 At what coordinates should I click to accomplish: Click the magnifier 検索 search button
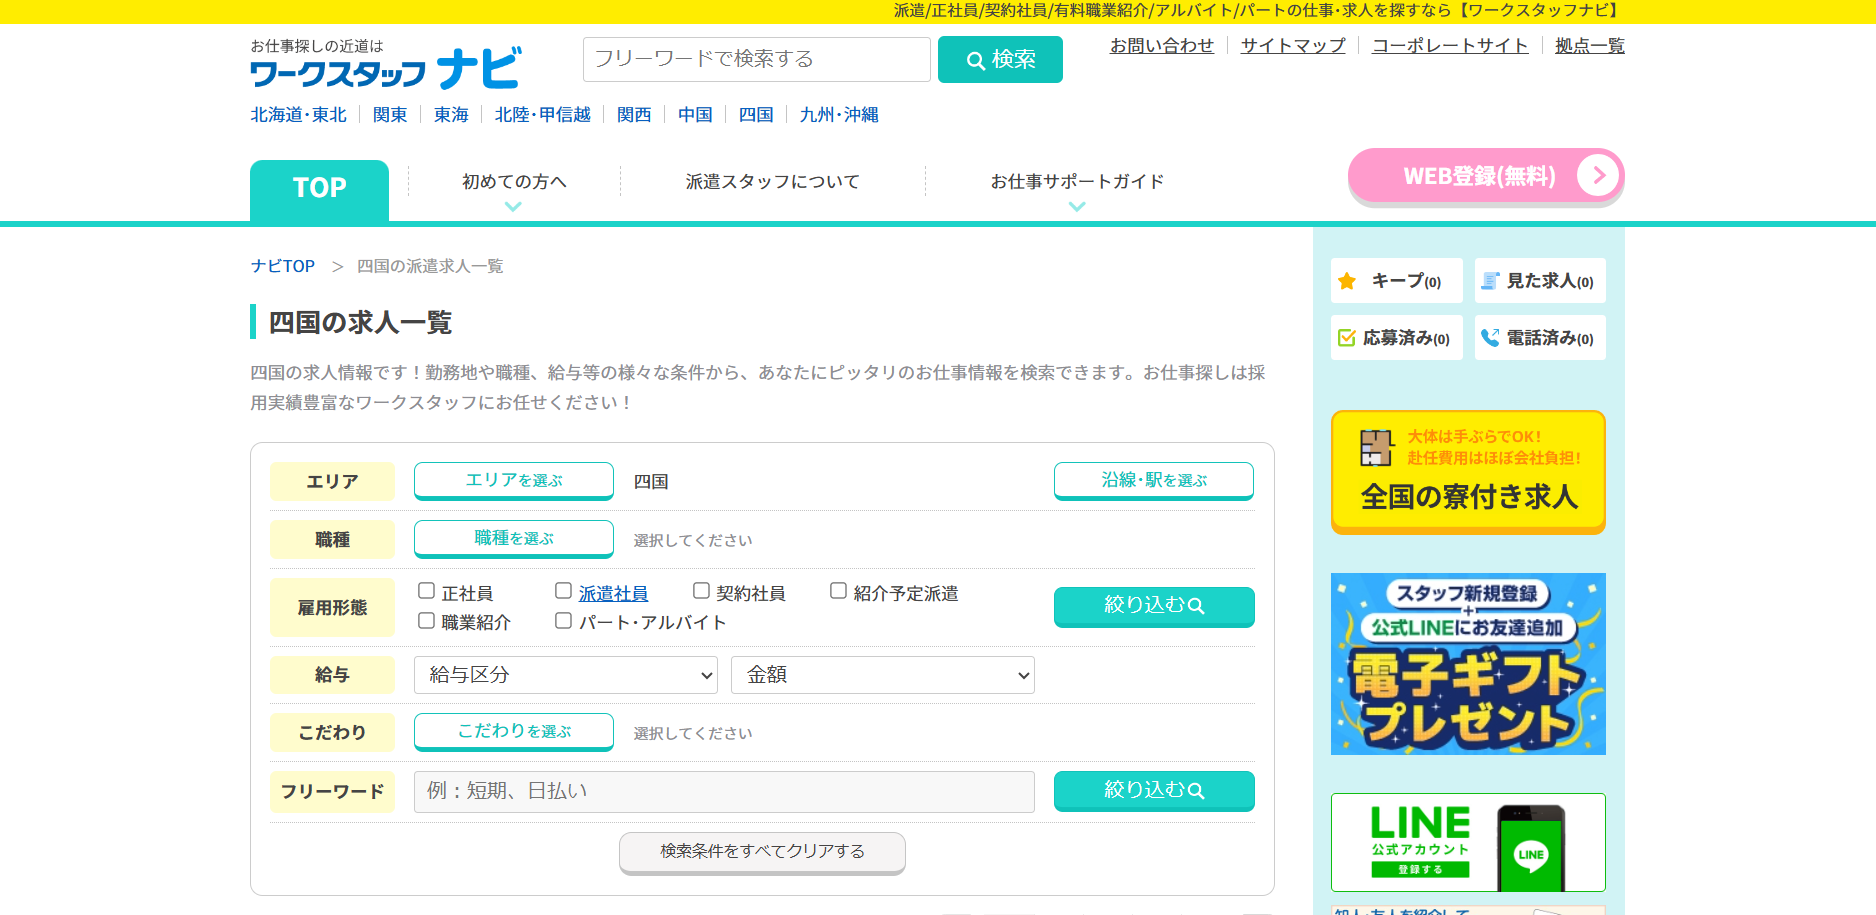[1000, 60]
